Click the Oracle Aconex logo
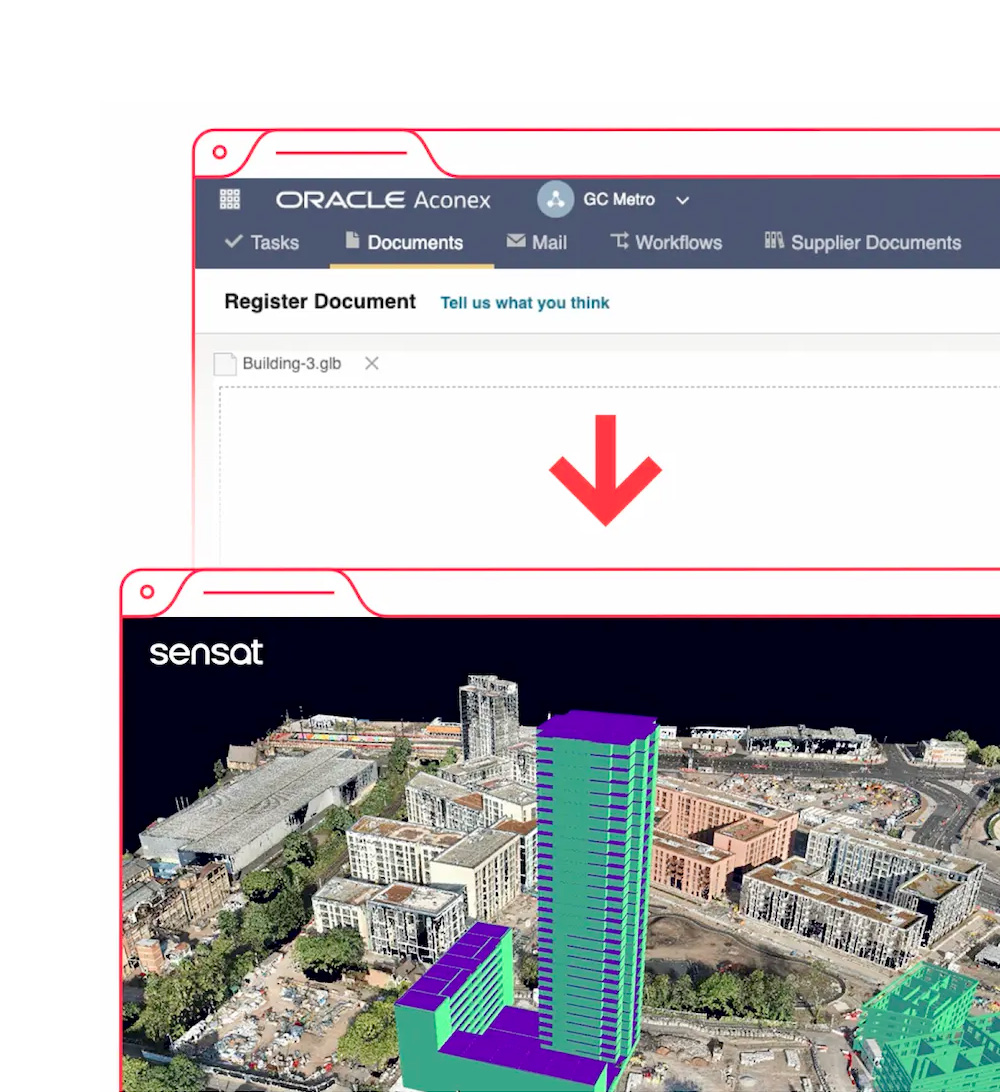 (384, 199)
